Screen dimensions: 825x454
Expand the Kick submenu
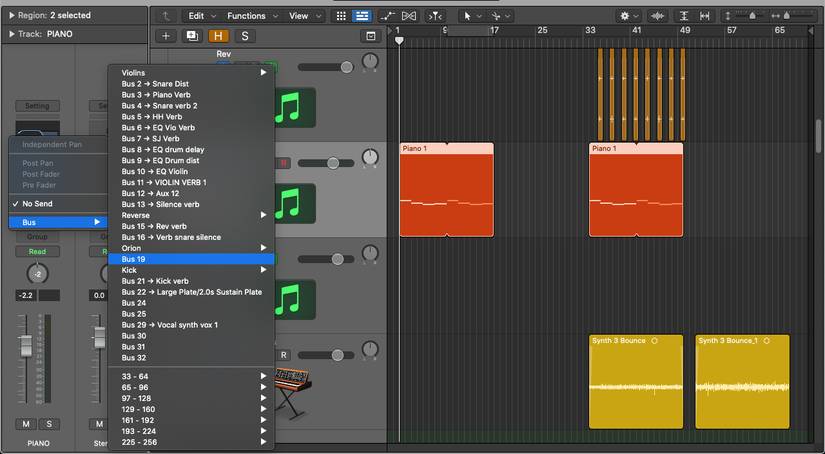click(192, 270)
